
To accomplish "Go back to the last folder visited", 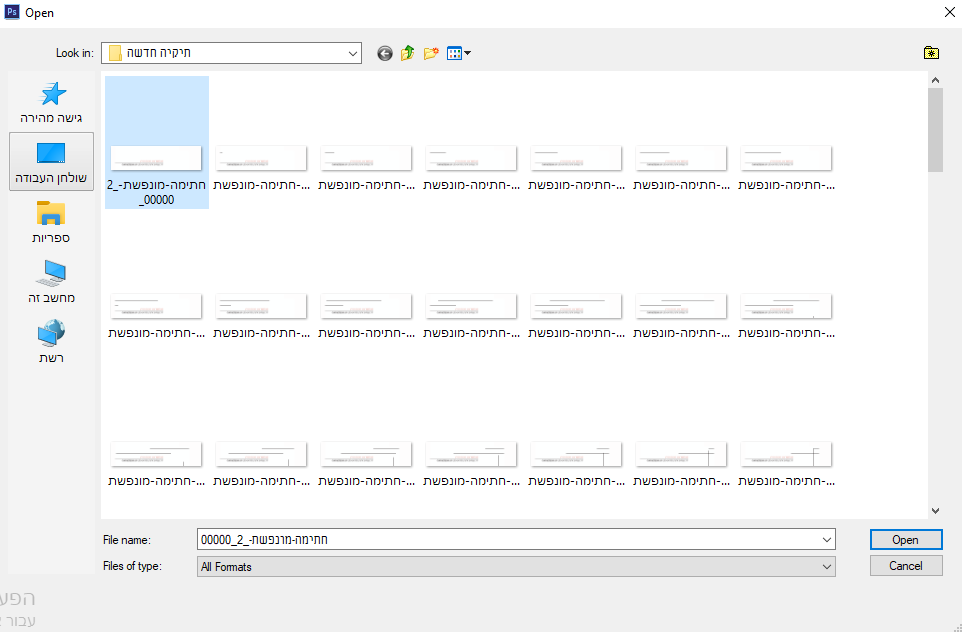I will click(x=385, y=53).
